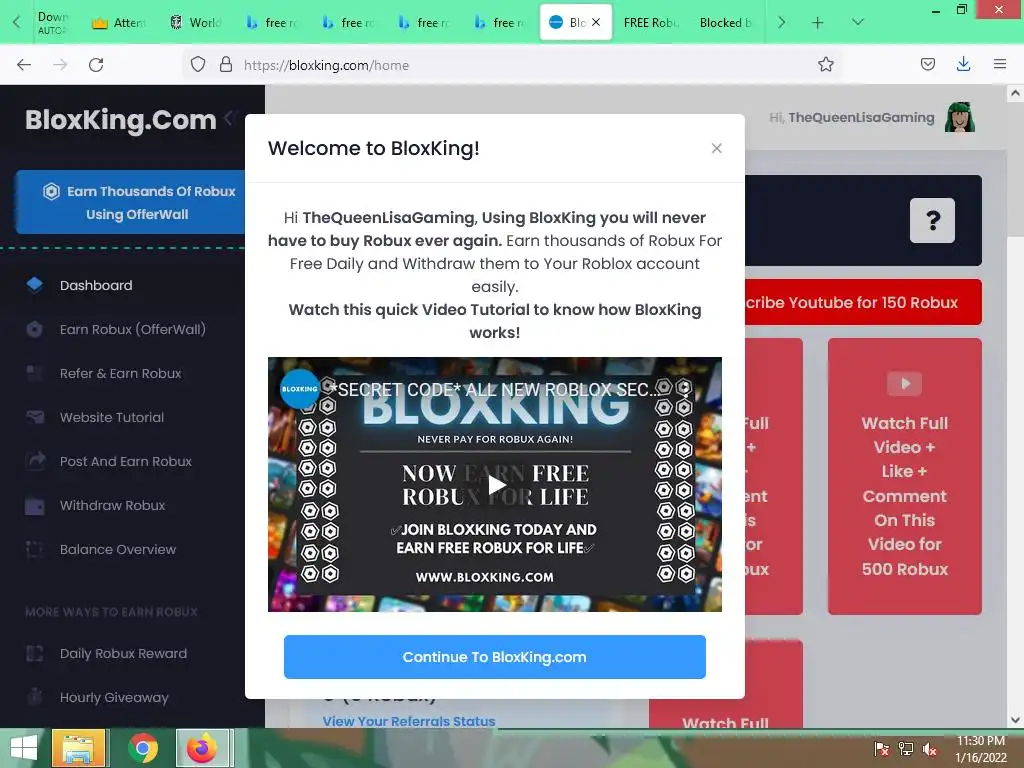The height and width of the screenshot is (768, 1024).
Task: Click Dashboard diamond icon
Action: coord(35,285)
